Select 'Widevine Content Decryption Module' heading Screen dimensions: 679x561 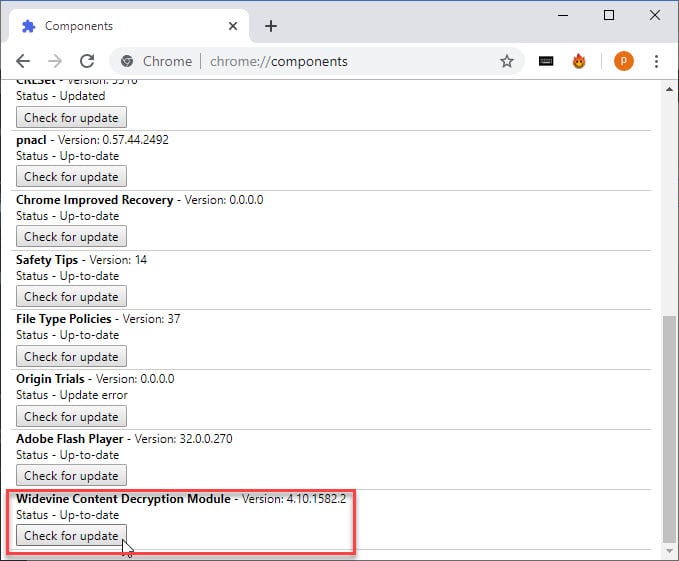pos(123,499)
